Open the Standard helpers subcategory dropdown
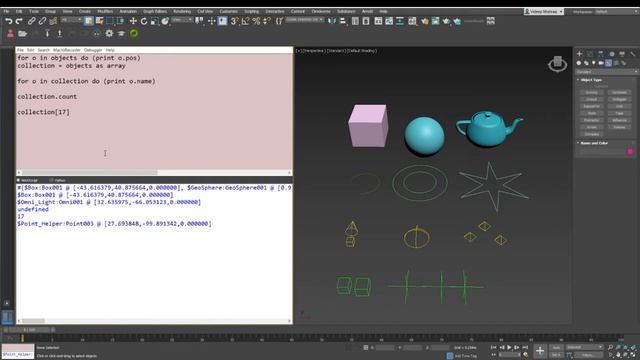 607,72
